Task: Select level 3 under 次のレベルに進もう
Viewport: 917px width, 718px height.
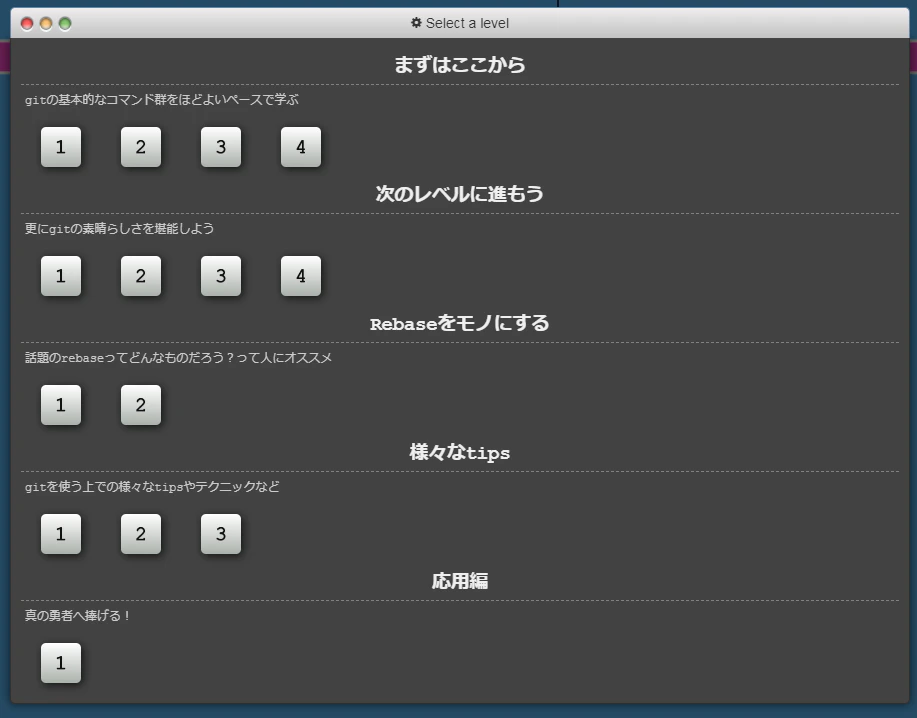Action: point(221,276)
